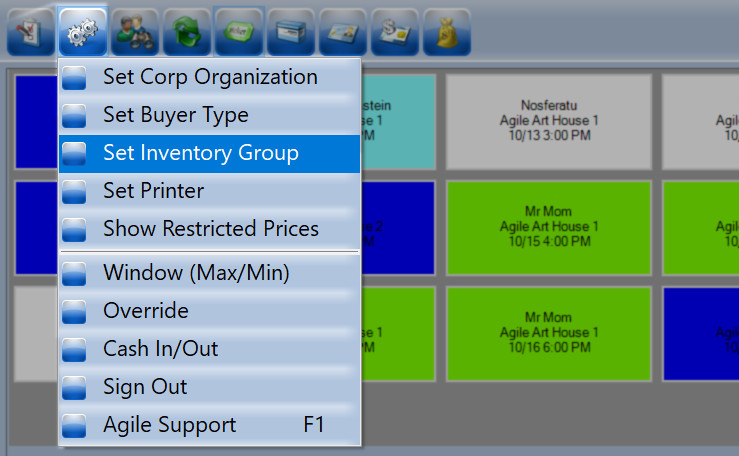Select the highlighted Set Inventory Group entry
This screenshot has width=739, height=456.
tap(209, 154)
